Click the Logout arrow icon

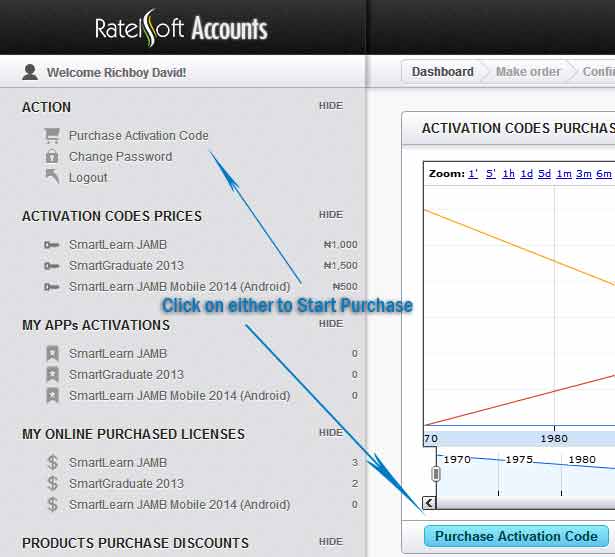click(x=52, y=177)
